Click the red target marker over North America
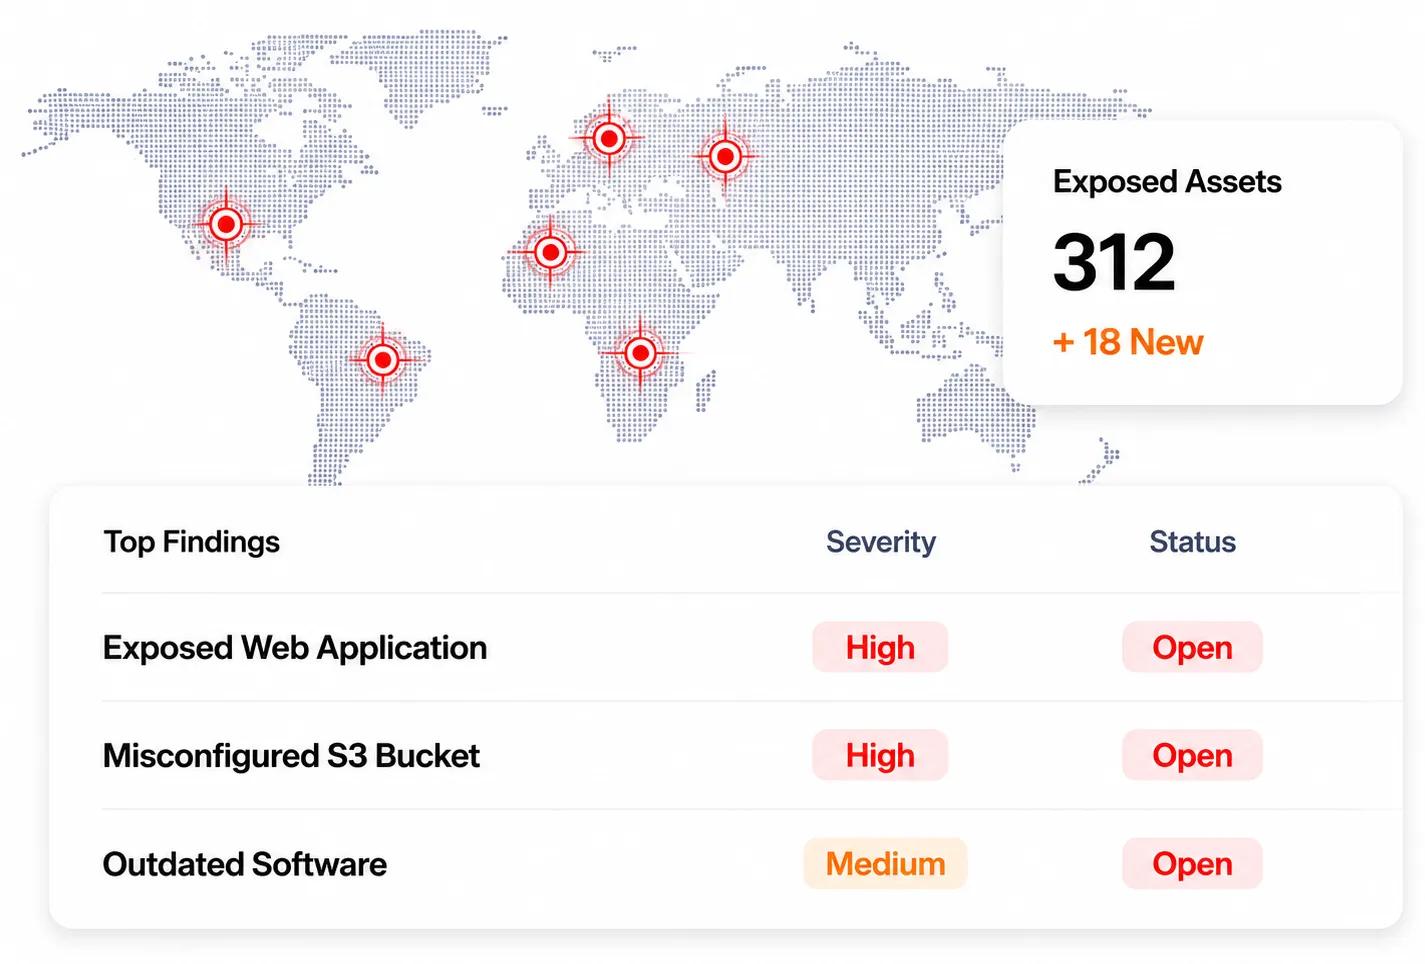Viewport: 1425px width, 964px height. 227,224
